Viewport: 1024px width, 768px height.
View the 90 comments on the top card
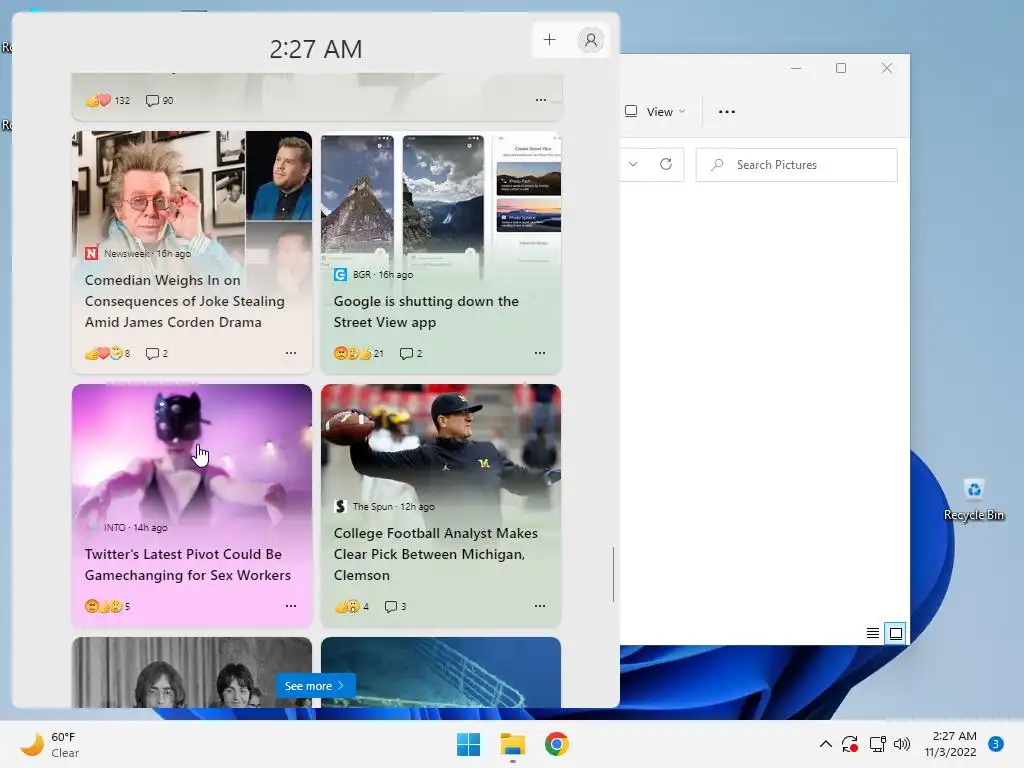point(159,101)
